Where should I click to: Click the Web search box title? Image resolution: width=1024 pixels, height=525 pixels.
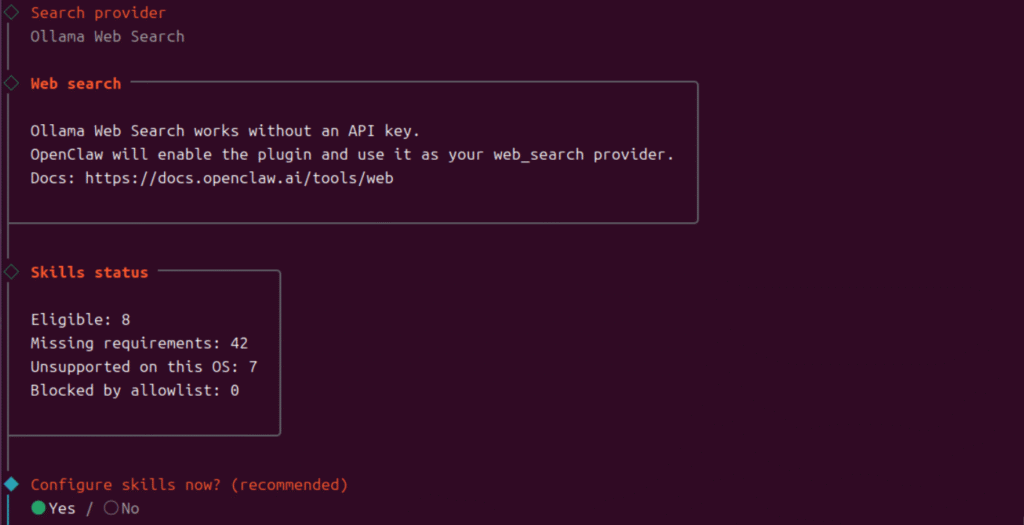point(75,83)
